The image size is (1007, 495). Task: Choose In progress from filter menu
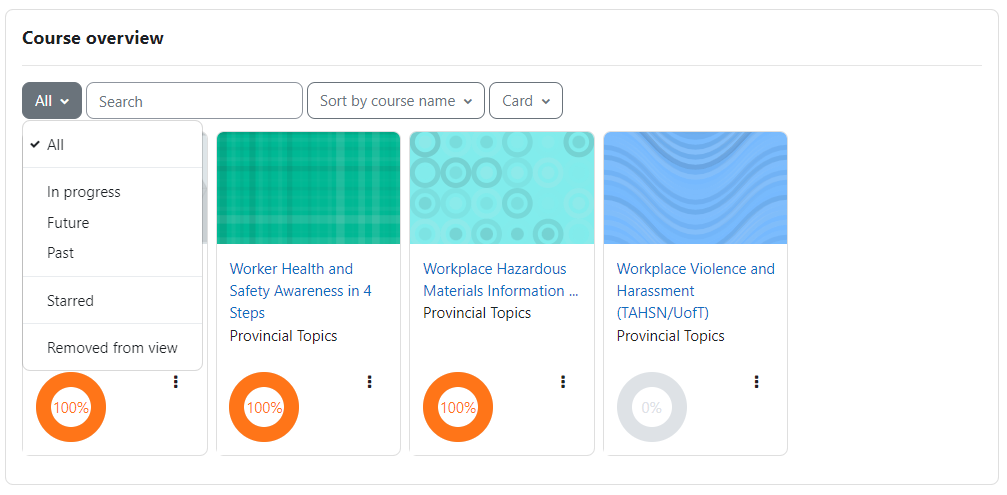tap(112, 192)
